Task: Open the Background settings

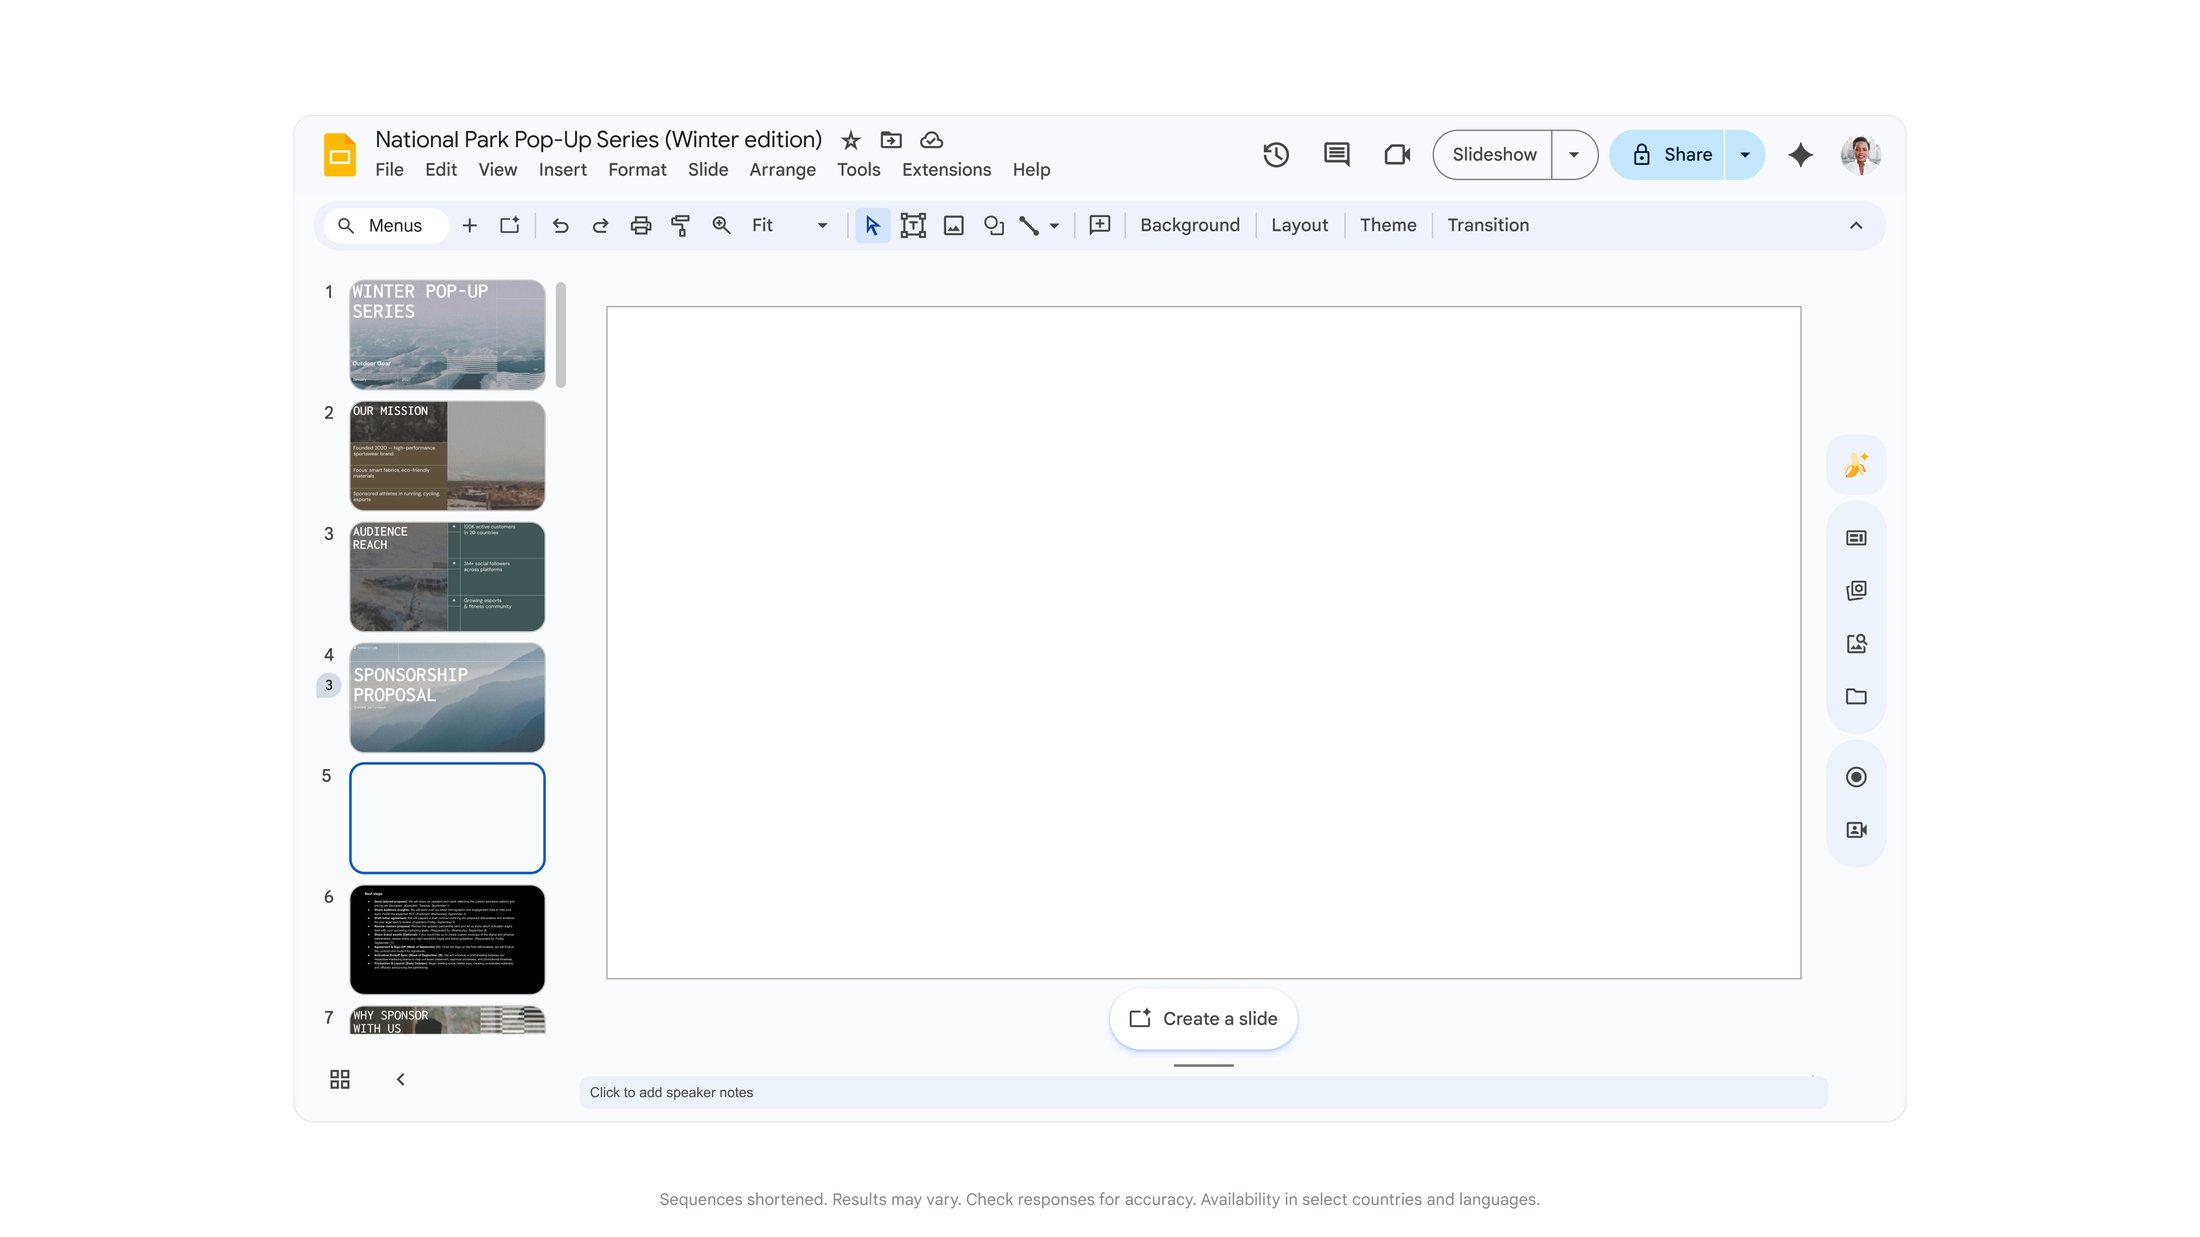Action: 1189,225
